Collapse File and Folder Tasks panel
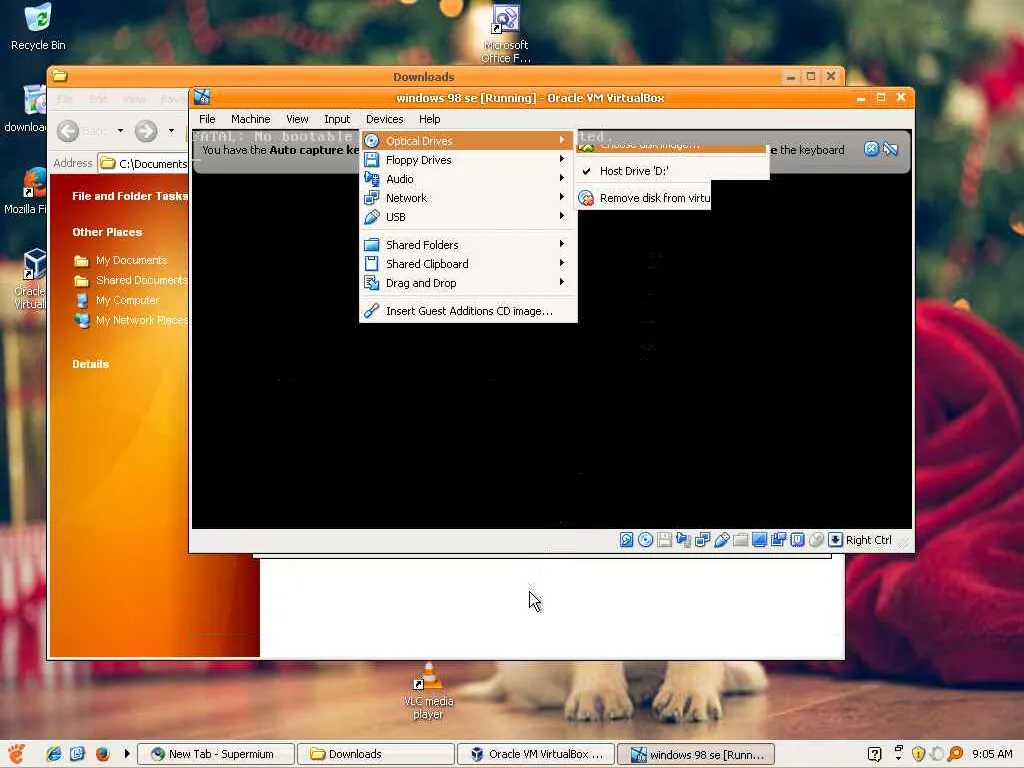This screenshot has width=1024, height=768. point(130,196)
